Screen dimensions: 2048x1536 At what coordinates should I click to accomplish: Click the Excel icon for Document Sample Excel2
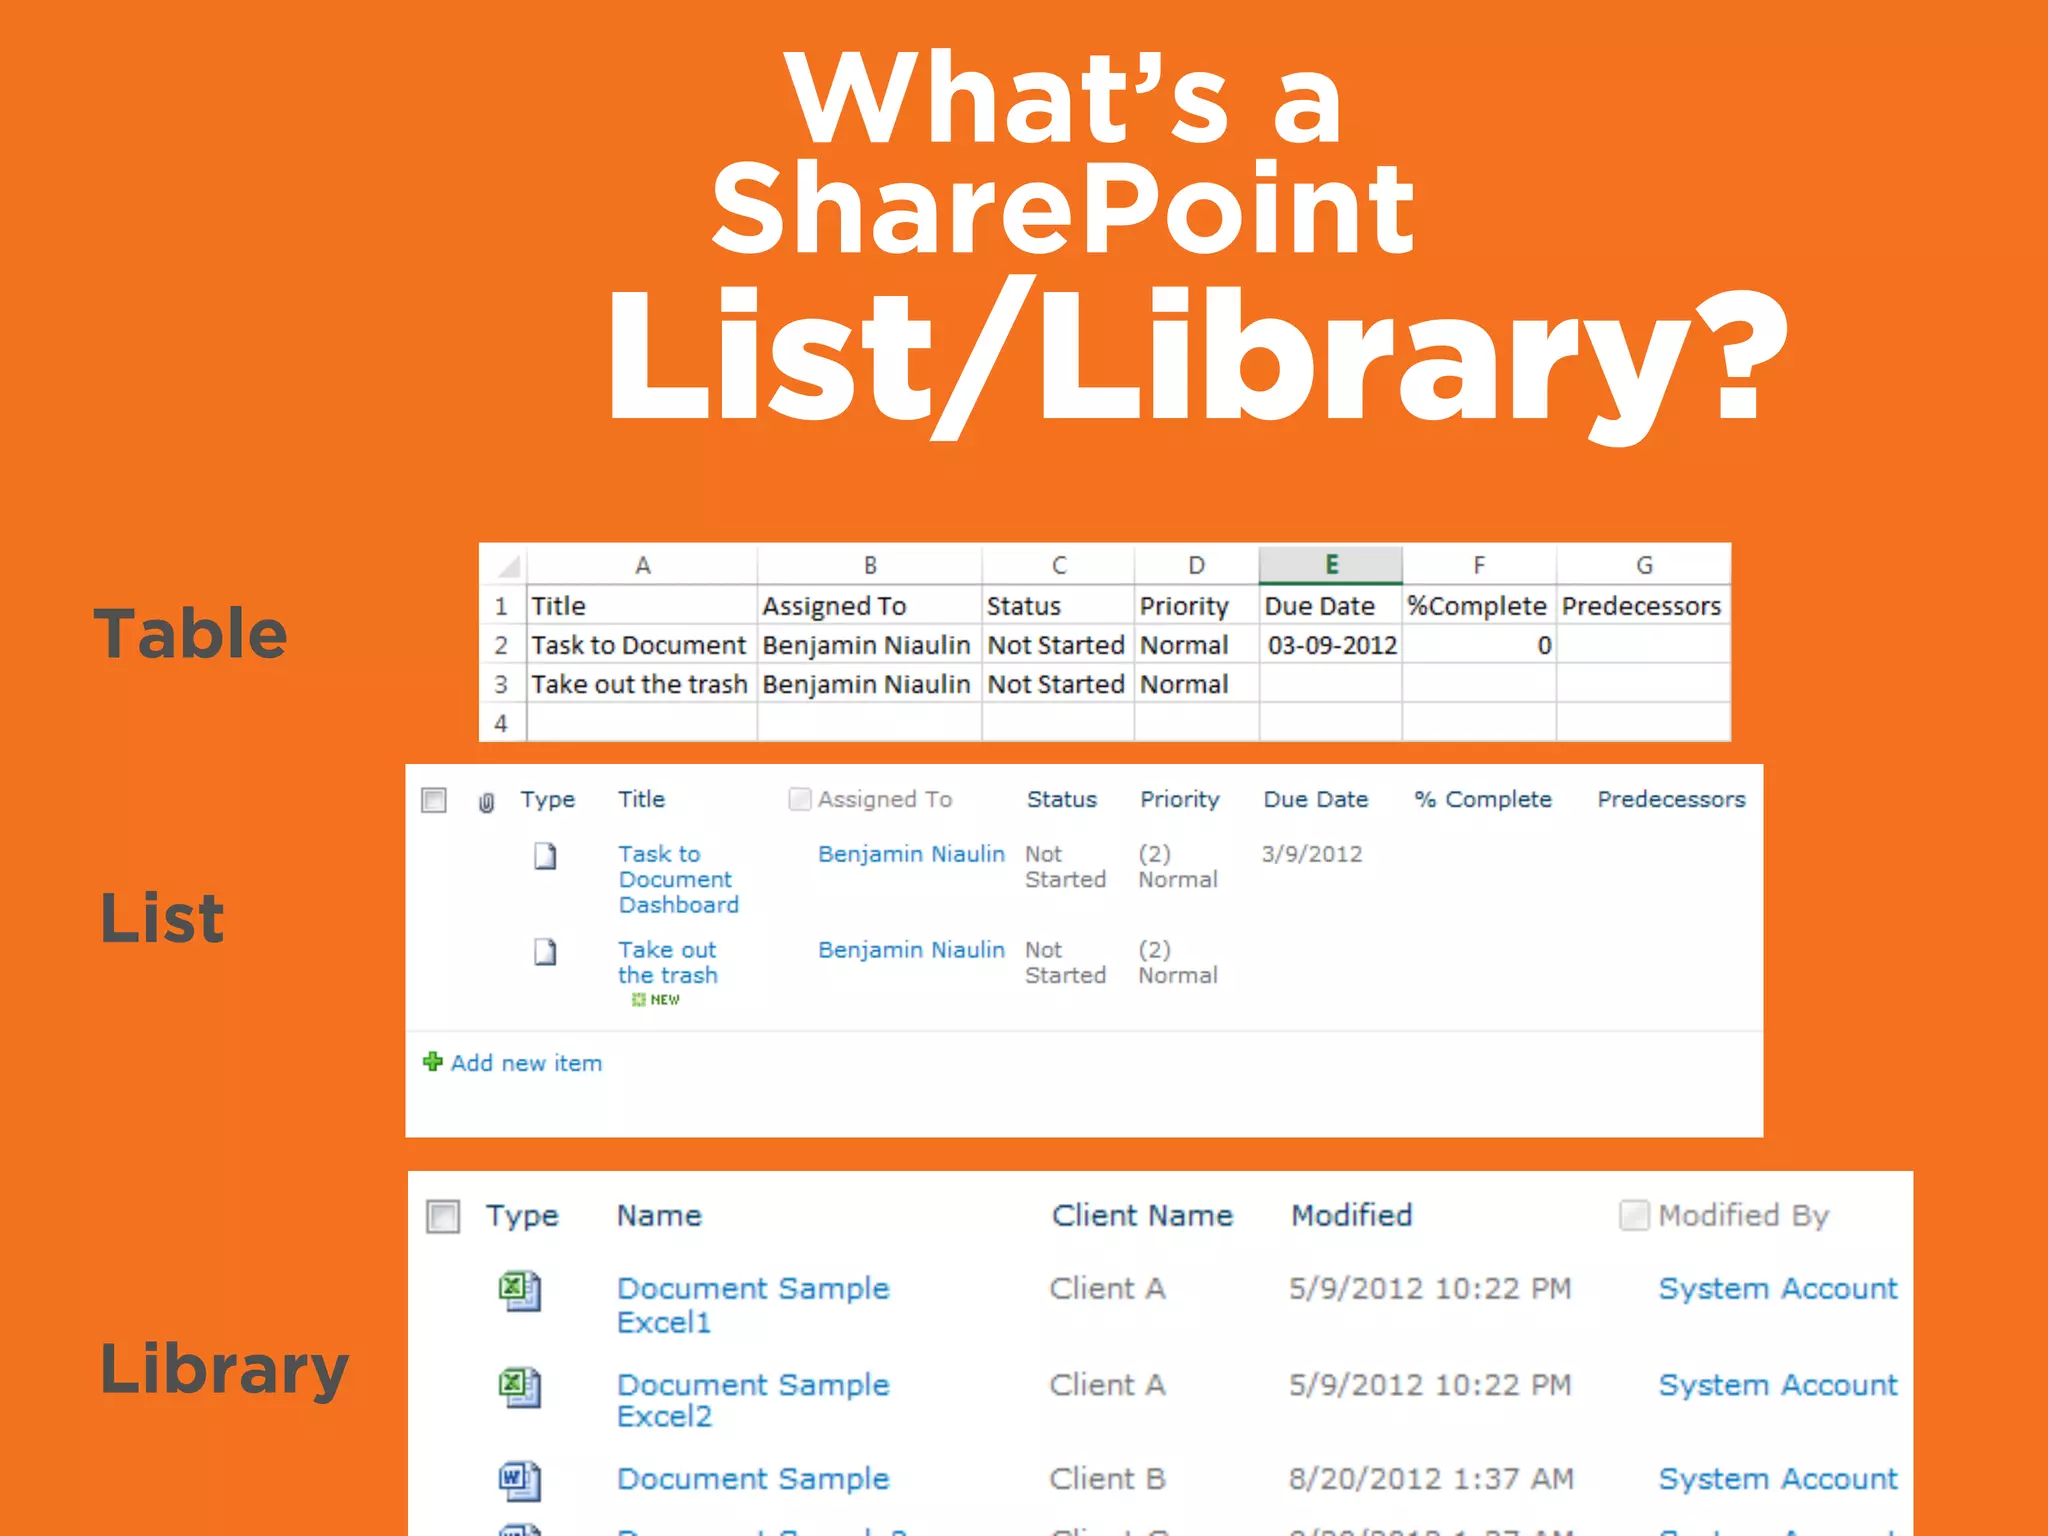coord(520,1387)
